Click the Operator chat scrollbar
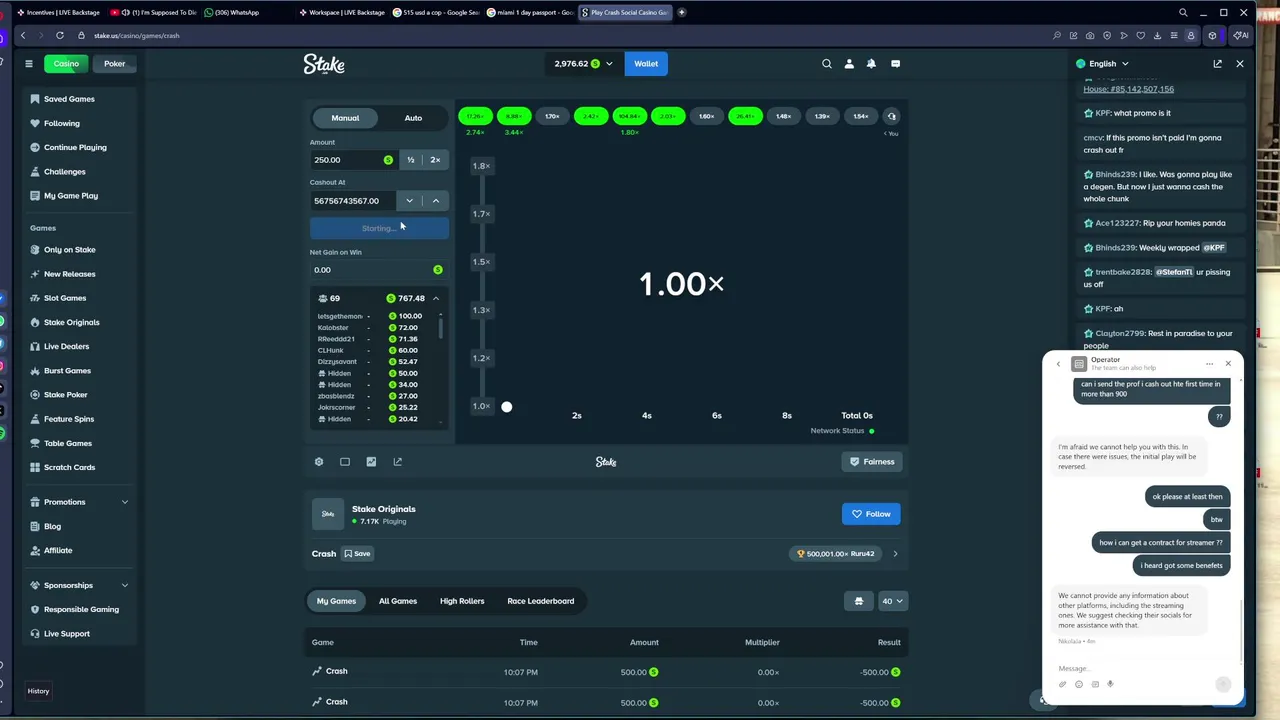1280x720 pixels. [x=1241, y=630]
